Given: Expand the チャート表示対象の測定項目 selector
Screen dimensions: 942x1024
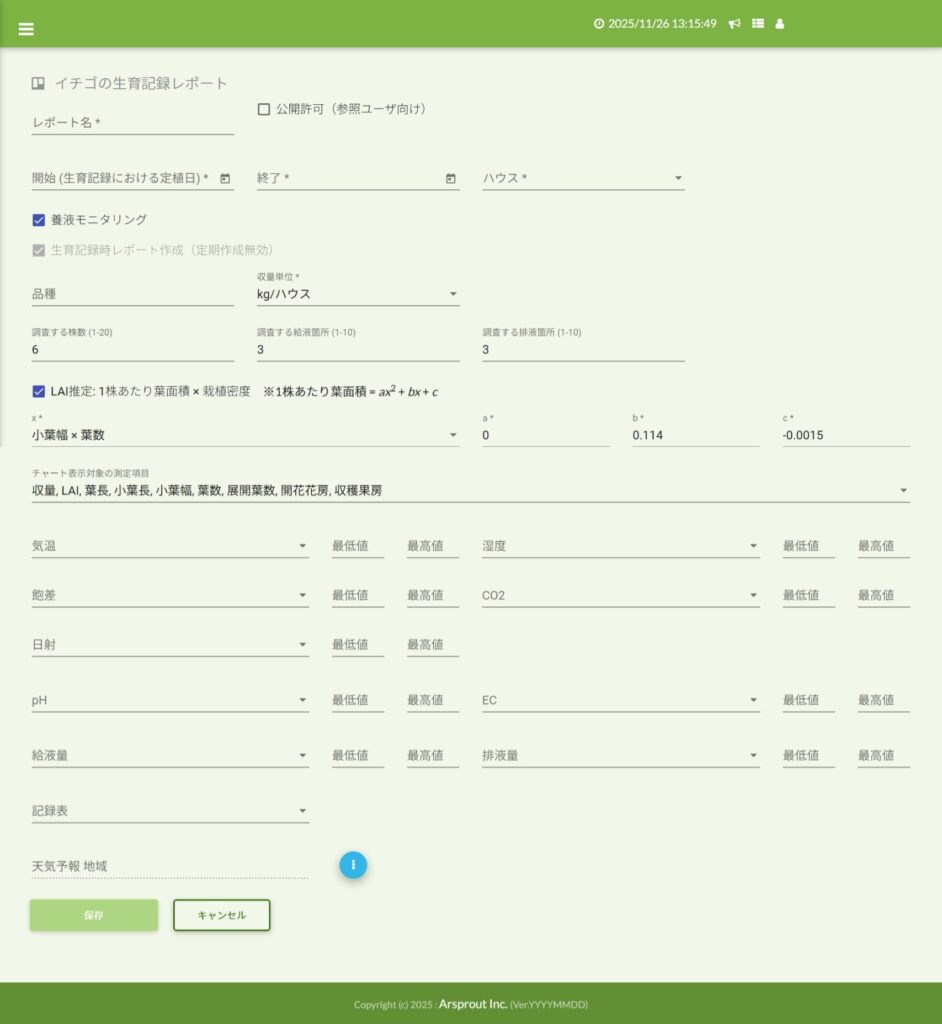Looking at the screenshot, I should pyautogui.click(x=470, y=491).
